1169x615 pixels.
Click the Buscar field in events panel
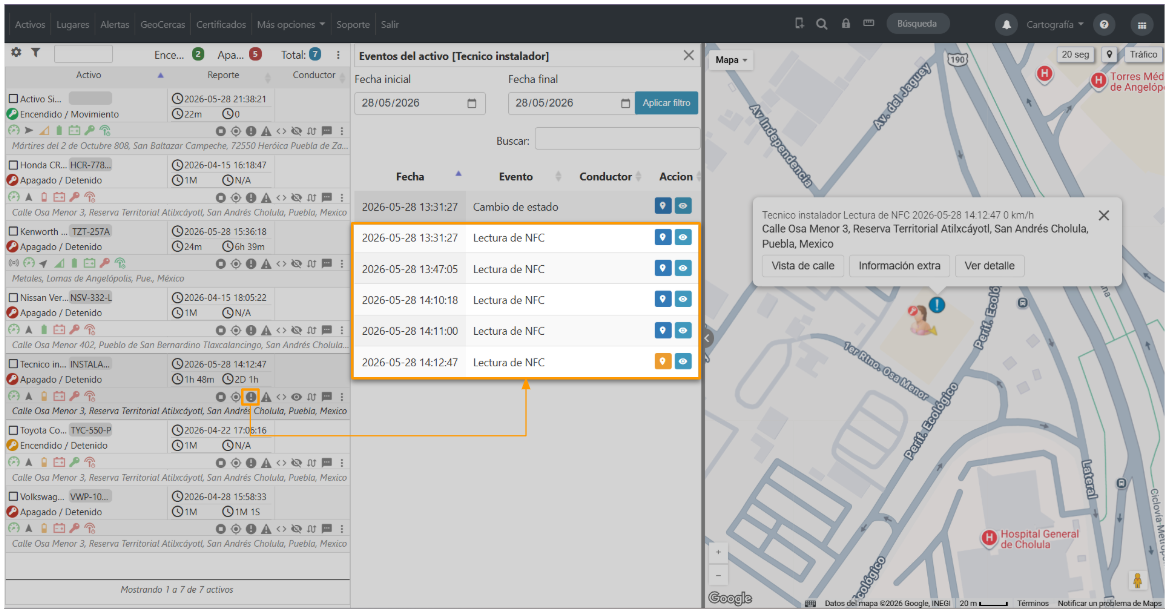[617, 139]
